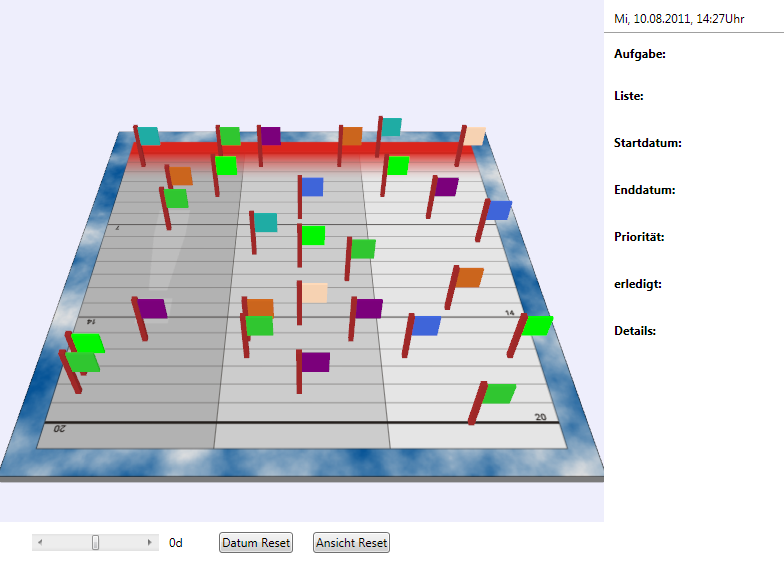
Task: Select the leftmost teal flag on the red strip
Action: click(149, 136)
